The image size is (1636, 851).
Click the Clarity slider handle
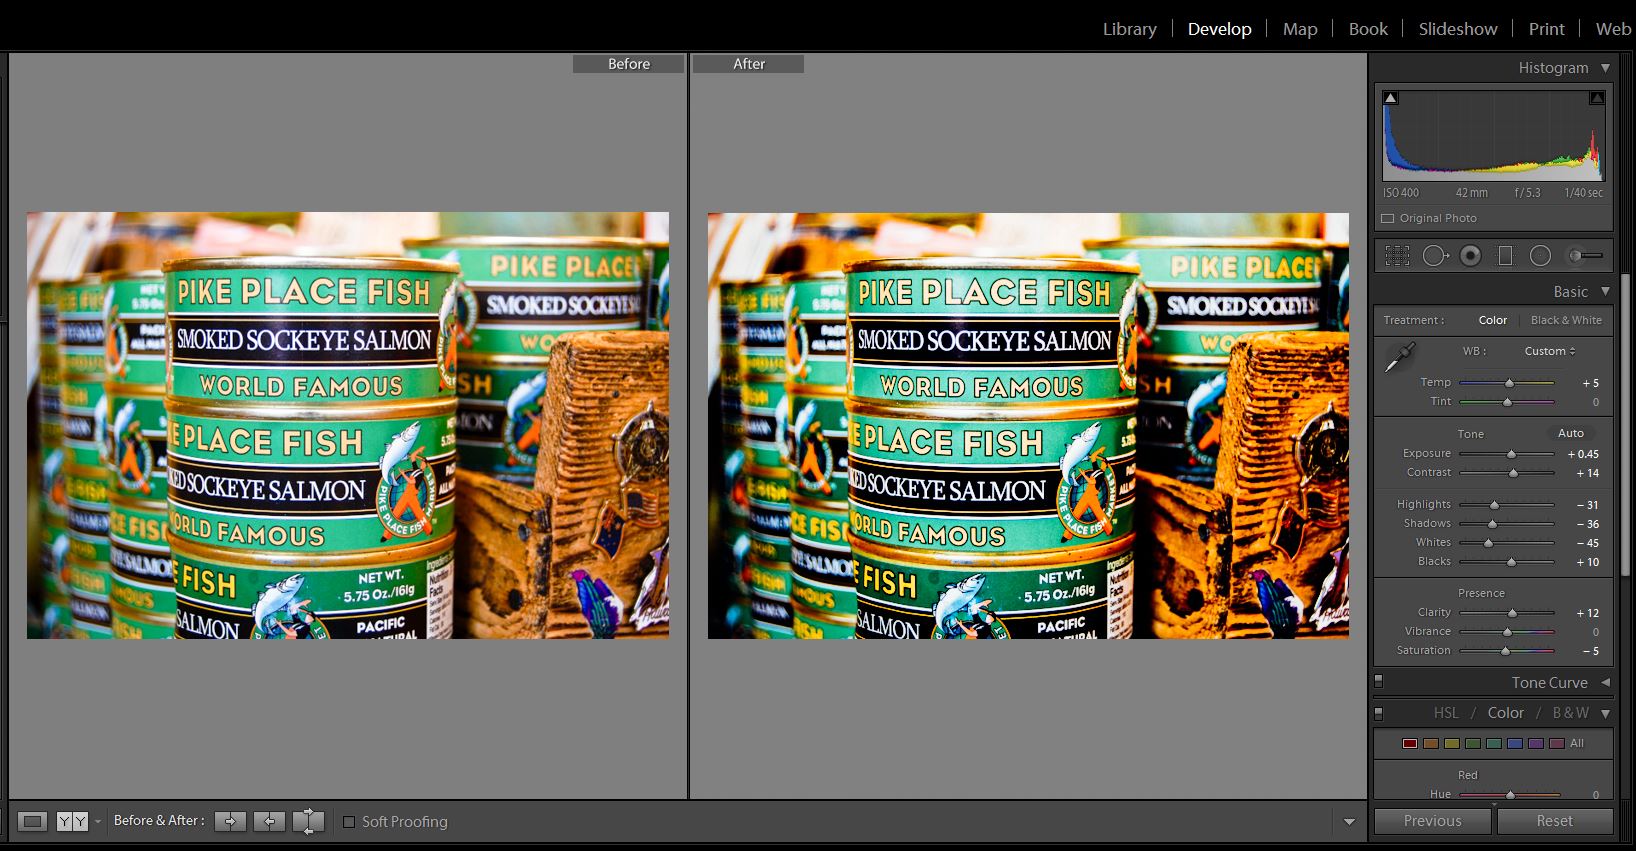point(1512,613)
